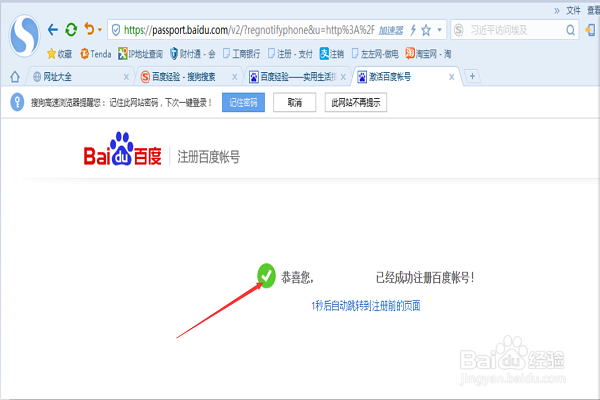
Task: Click the Sogou search engine icon
Action: point(459,30)
